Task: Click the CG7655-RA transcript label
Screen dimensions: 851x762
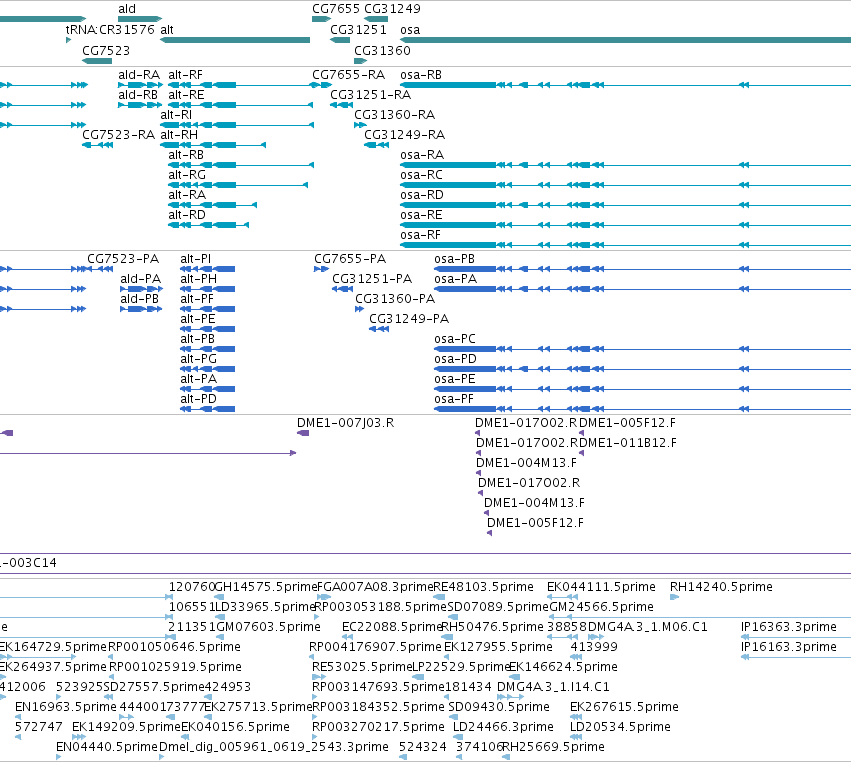Action: (348, 75)
